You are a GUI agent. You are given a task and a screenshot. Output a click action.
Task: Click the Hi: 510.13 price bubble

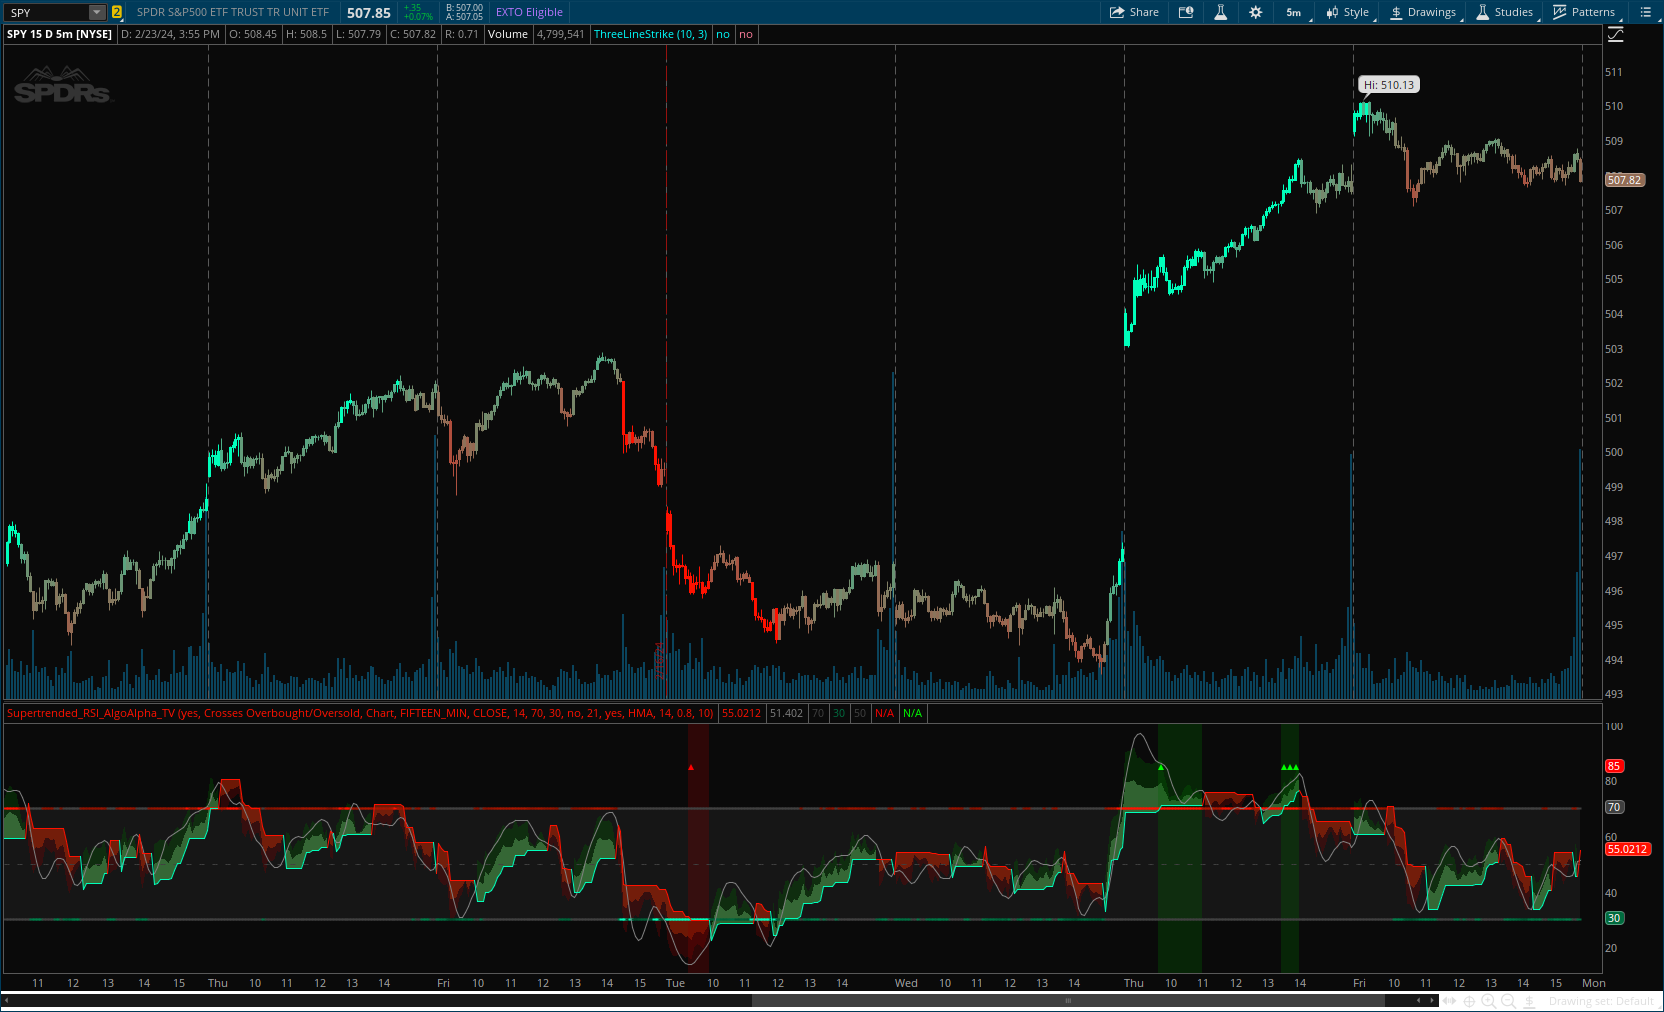tap(1389, 85)
